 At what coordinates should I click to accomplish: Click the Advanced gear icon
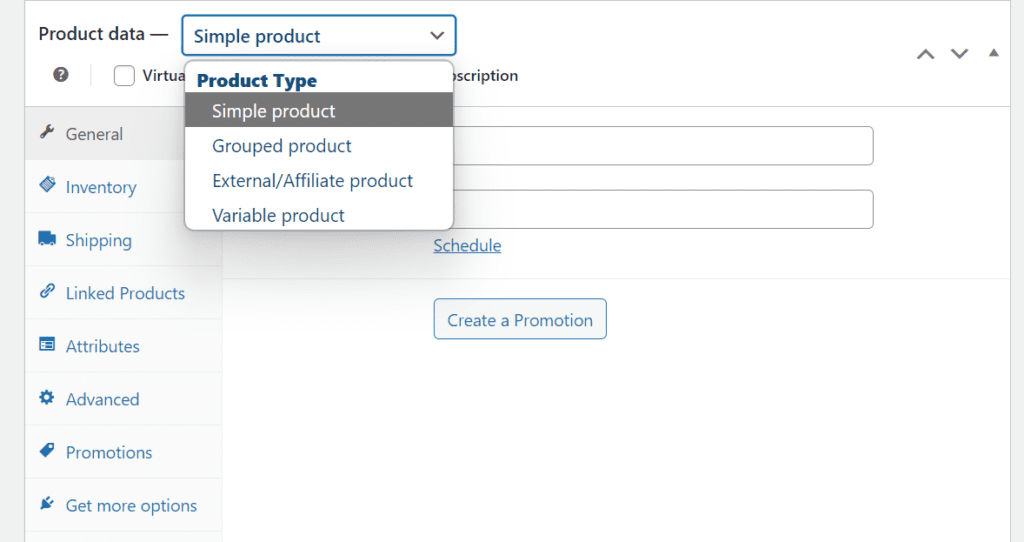[x=47, y=397]
